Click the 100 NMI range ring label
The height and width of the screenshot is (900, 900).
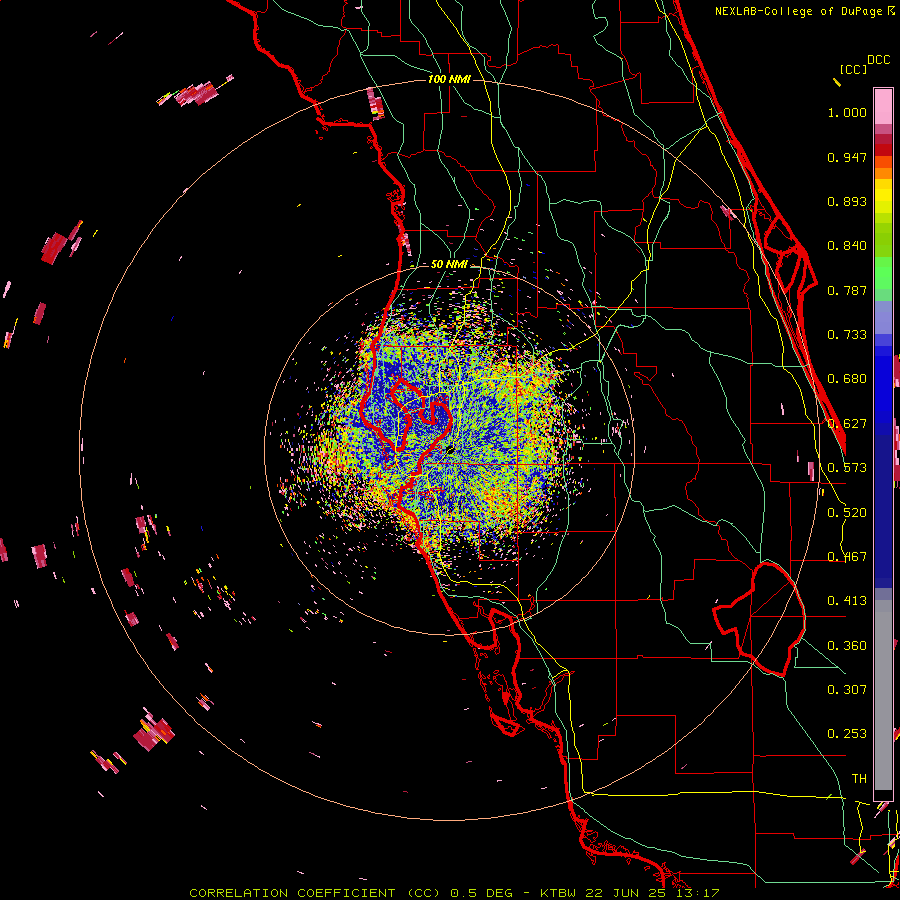coord(449,79)
